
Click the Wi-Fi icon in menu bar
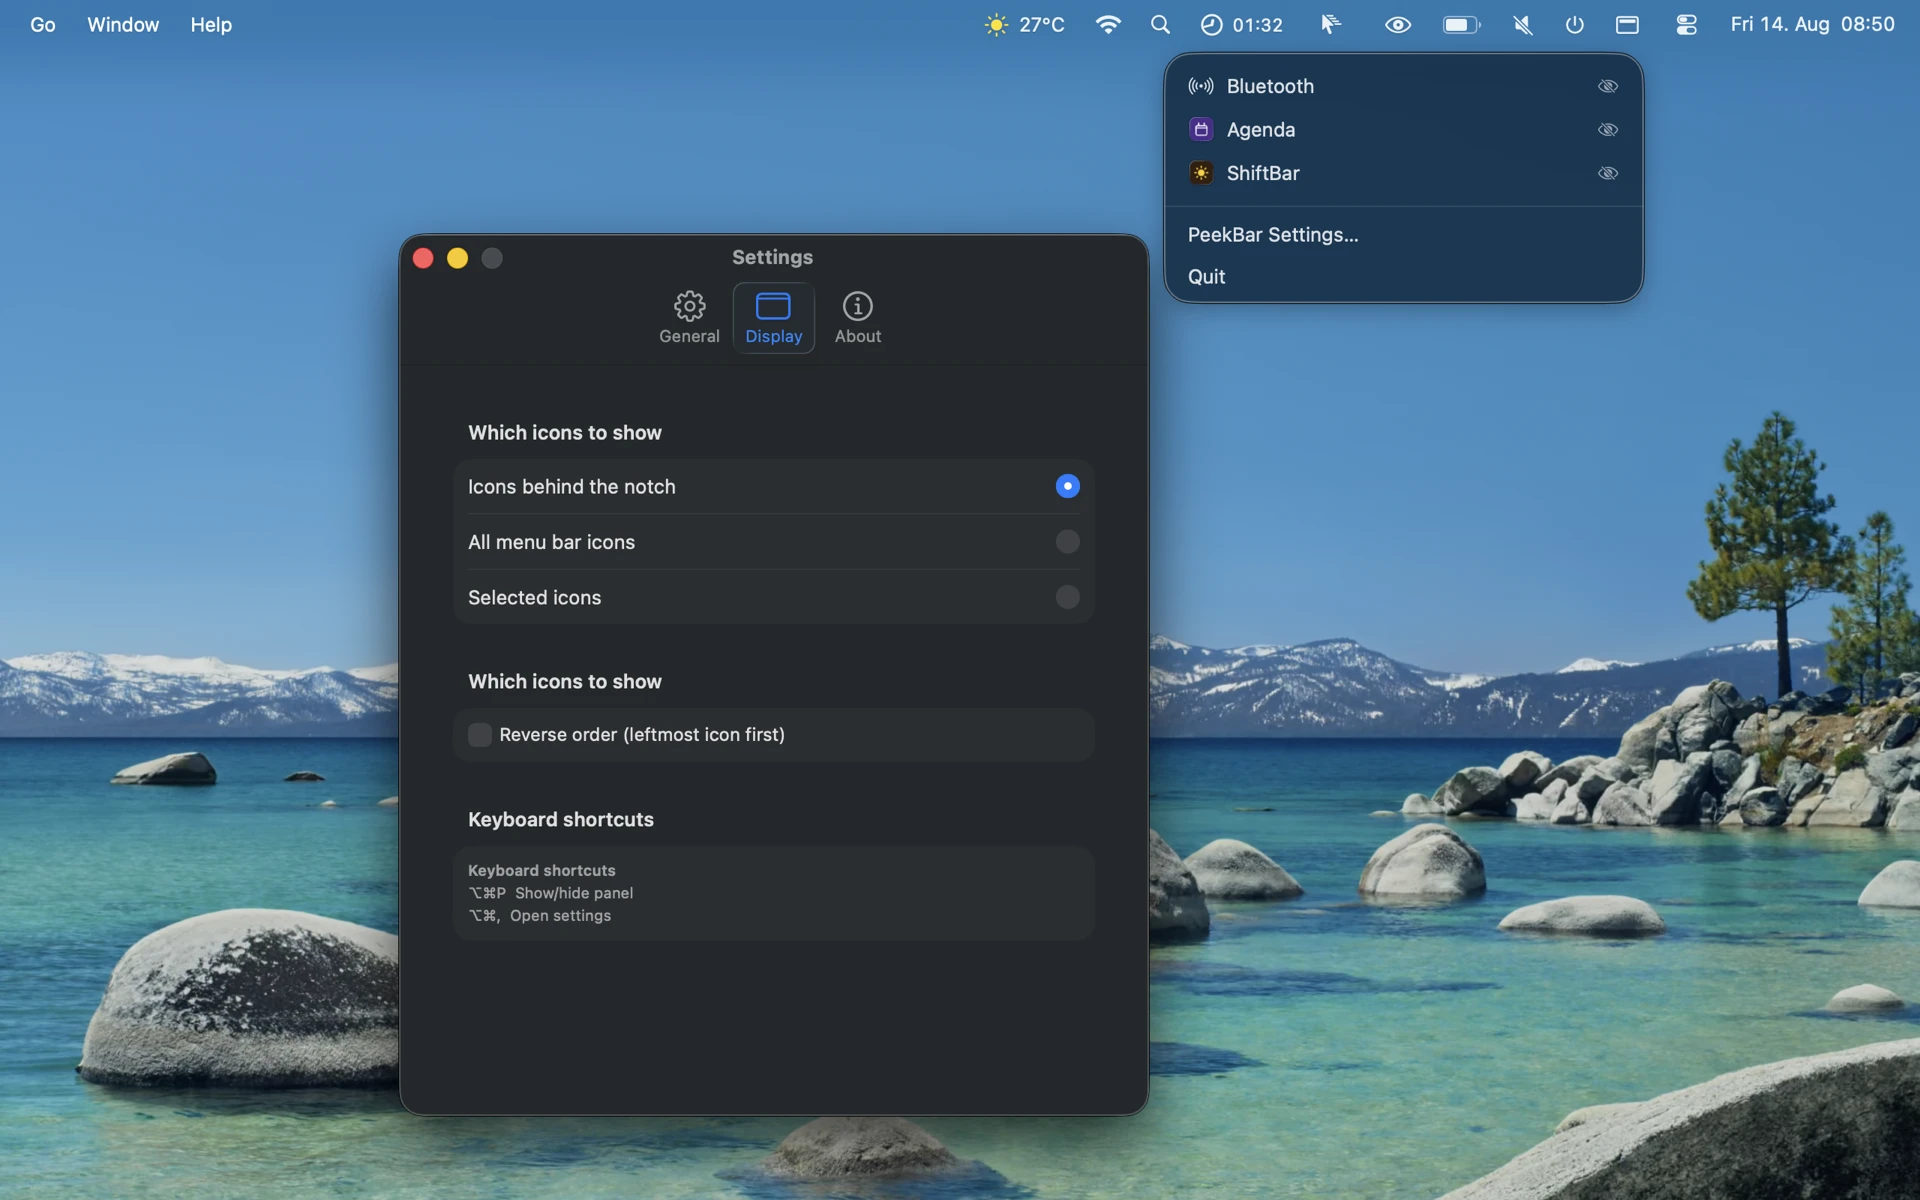pos(1108,25)
